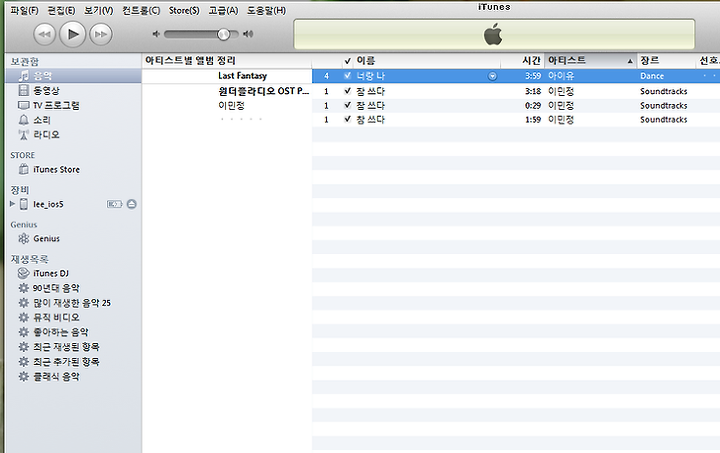
Task: Open the 도움말(H) menu
Action: point(266,10)
